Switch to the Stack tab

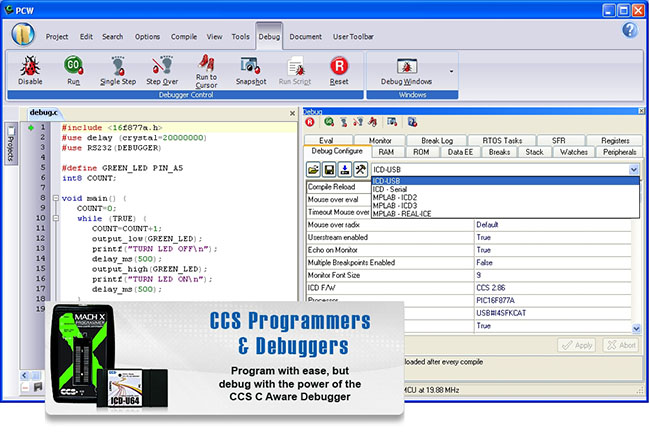tap(534, 152)
